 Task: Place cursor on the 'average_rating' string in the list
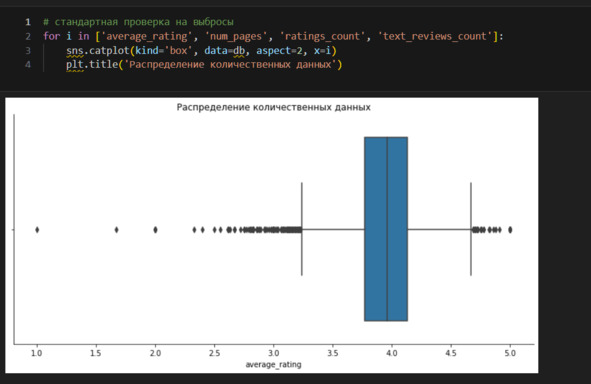click(147, 36)
